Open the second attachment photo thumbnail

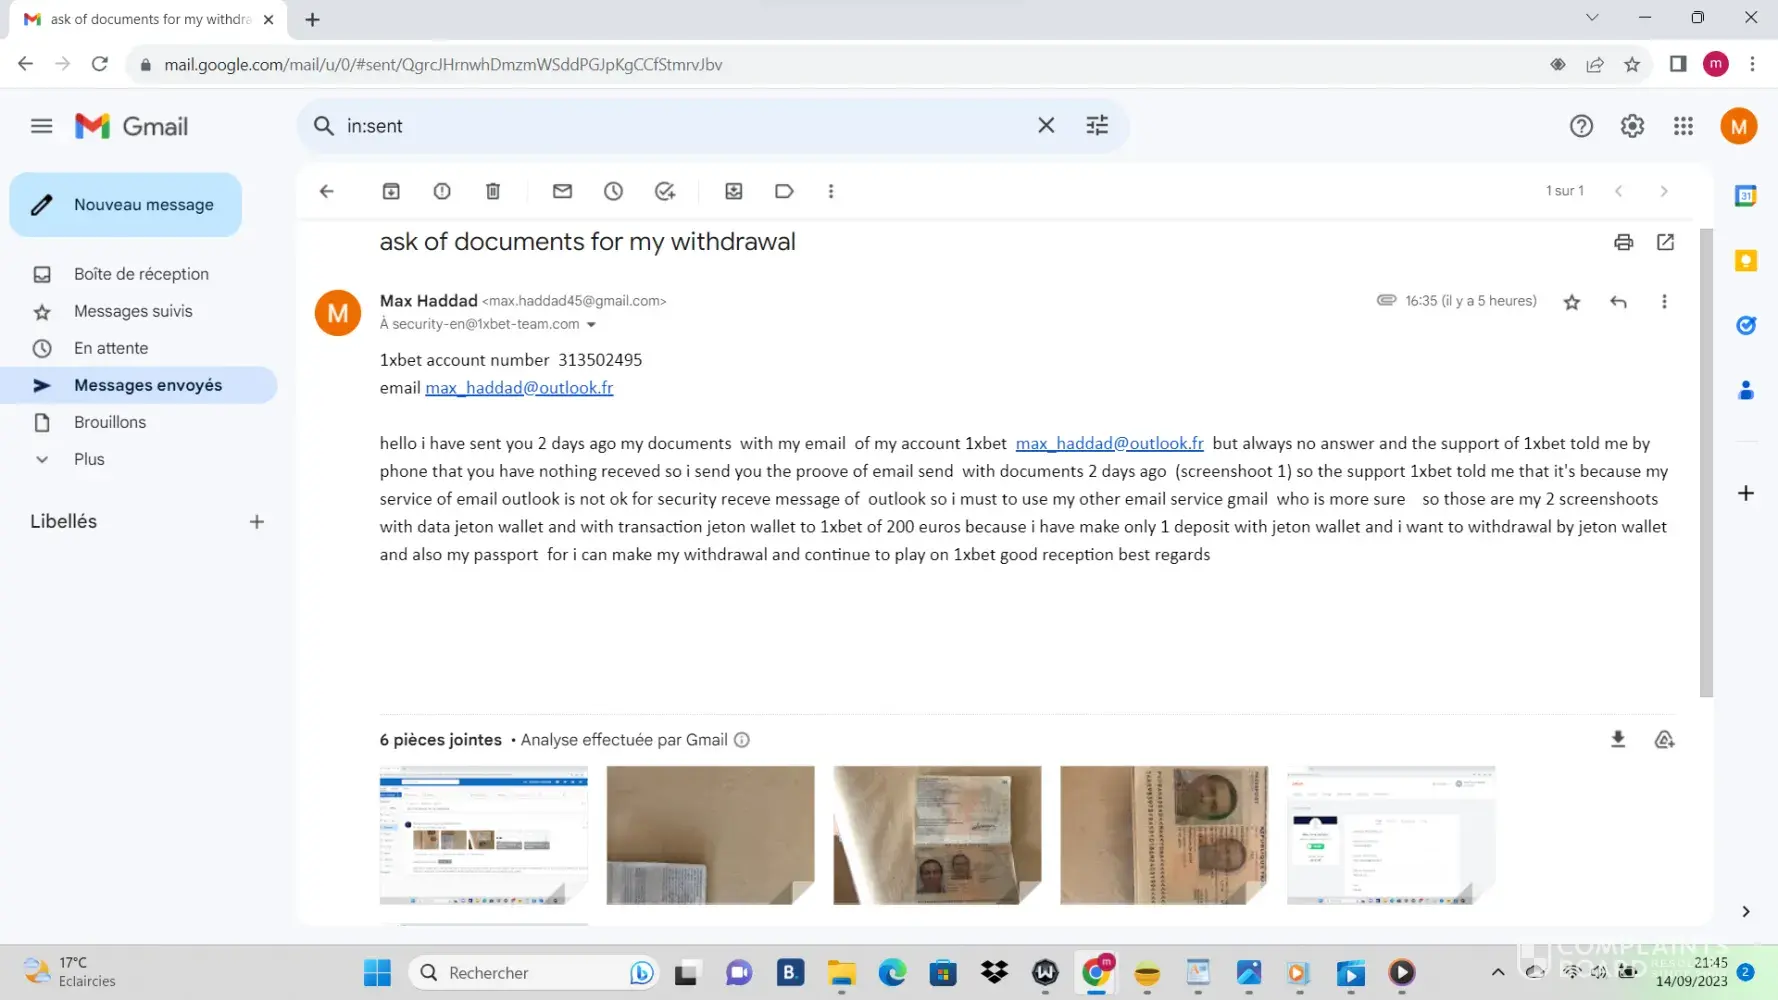pyautogui.click(x=710, y=835)
